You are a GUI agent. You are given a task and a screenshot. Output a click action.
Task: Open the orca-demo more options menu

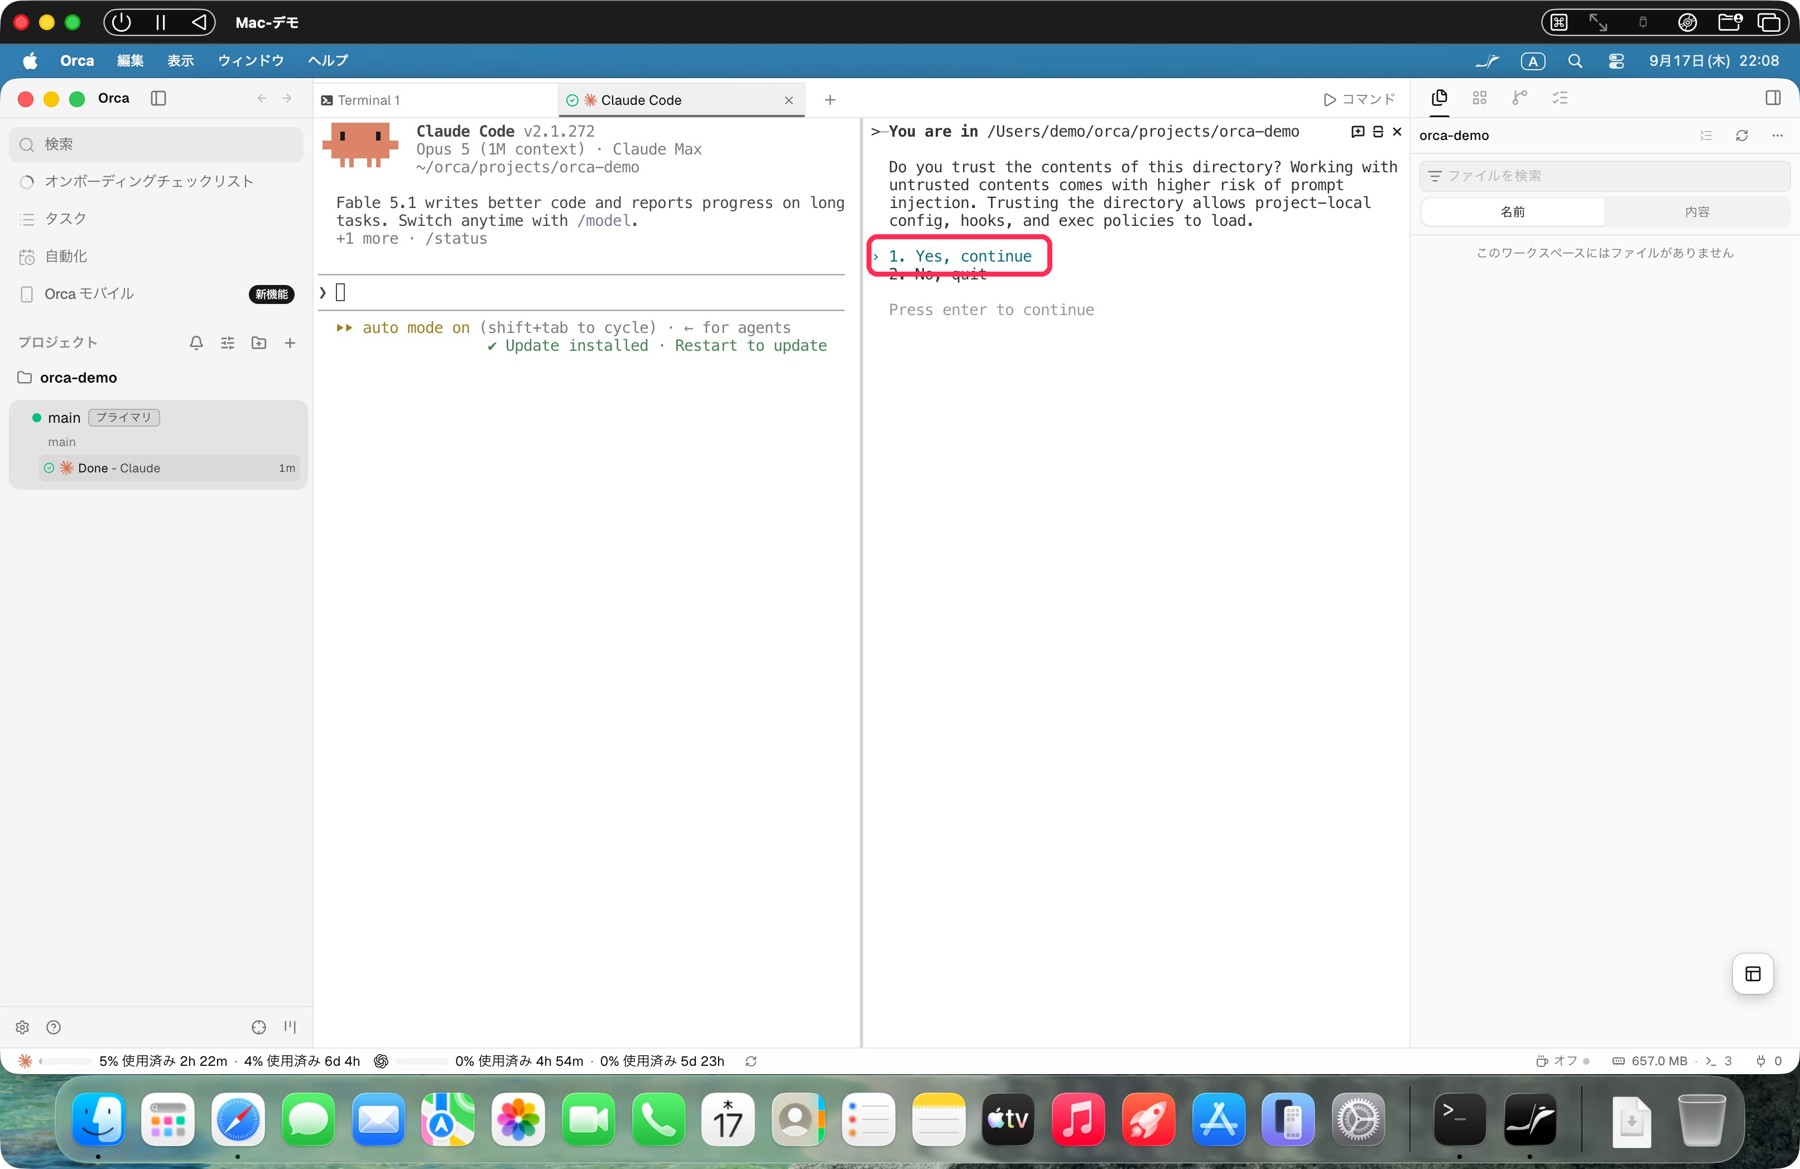[1777, 136]
